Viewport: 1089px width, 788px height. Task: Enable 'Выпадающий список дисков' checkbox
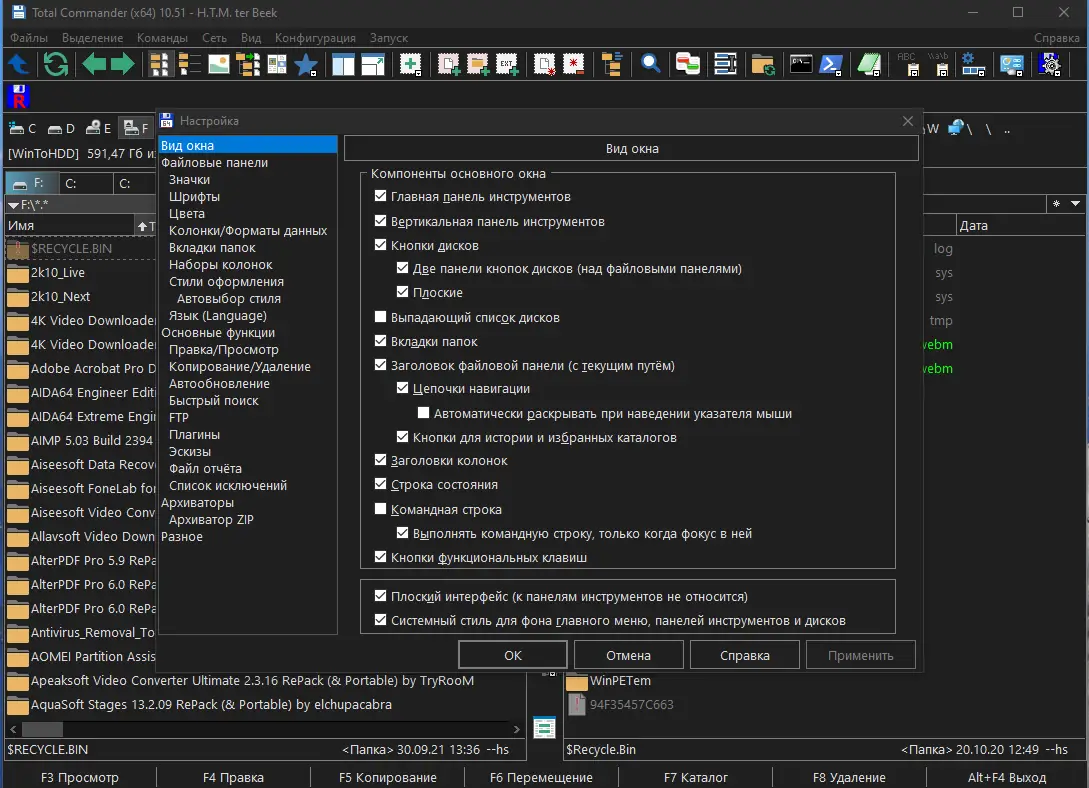[x=381, y=317]
